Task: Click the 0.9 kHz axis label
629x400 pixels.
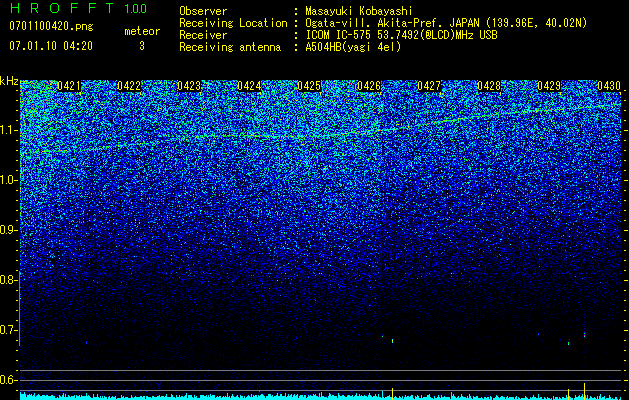Action: click(8, 230)
